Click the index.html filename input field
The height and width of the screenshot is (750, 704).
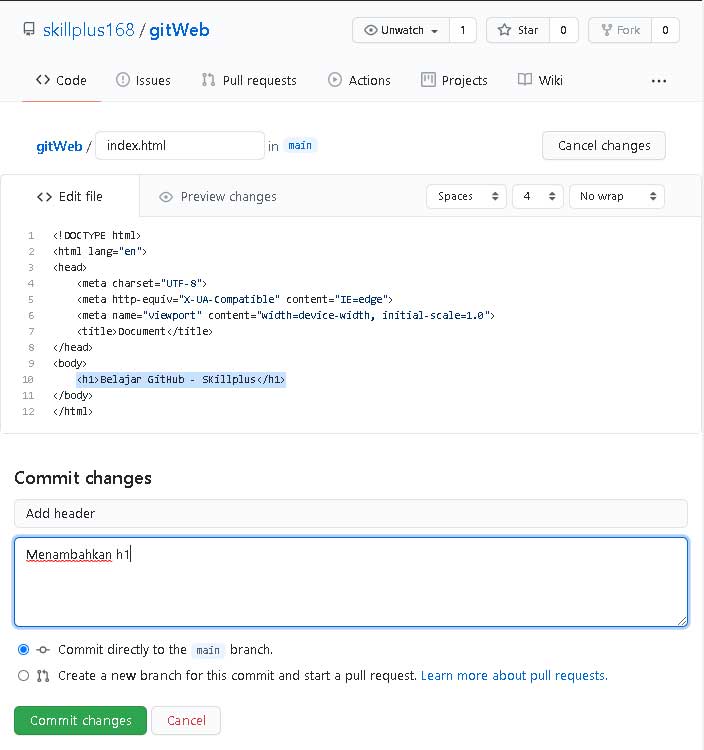click(x=180, y=146)
